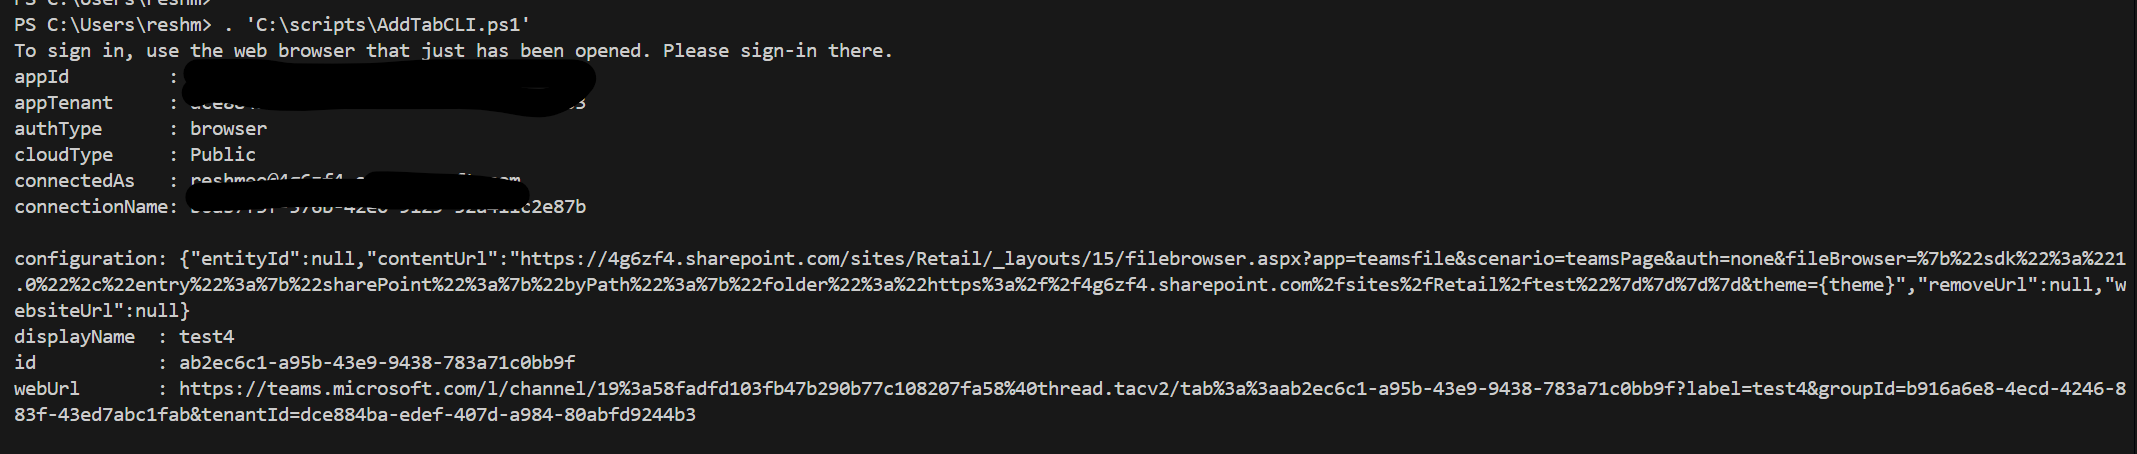The width and height of the screenshot is (2137, 454).
Task: Click the connectedAs property label
Action: [74, 181]
